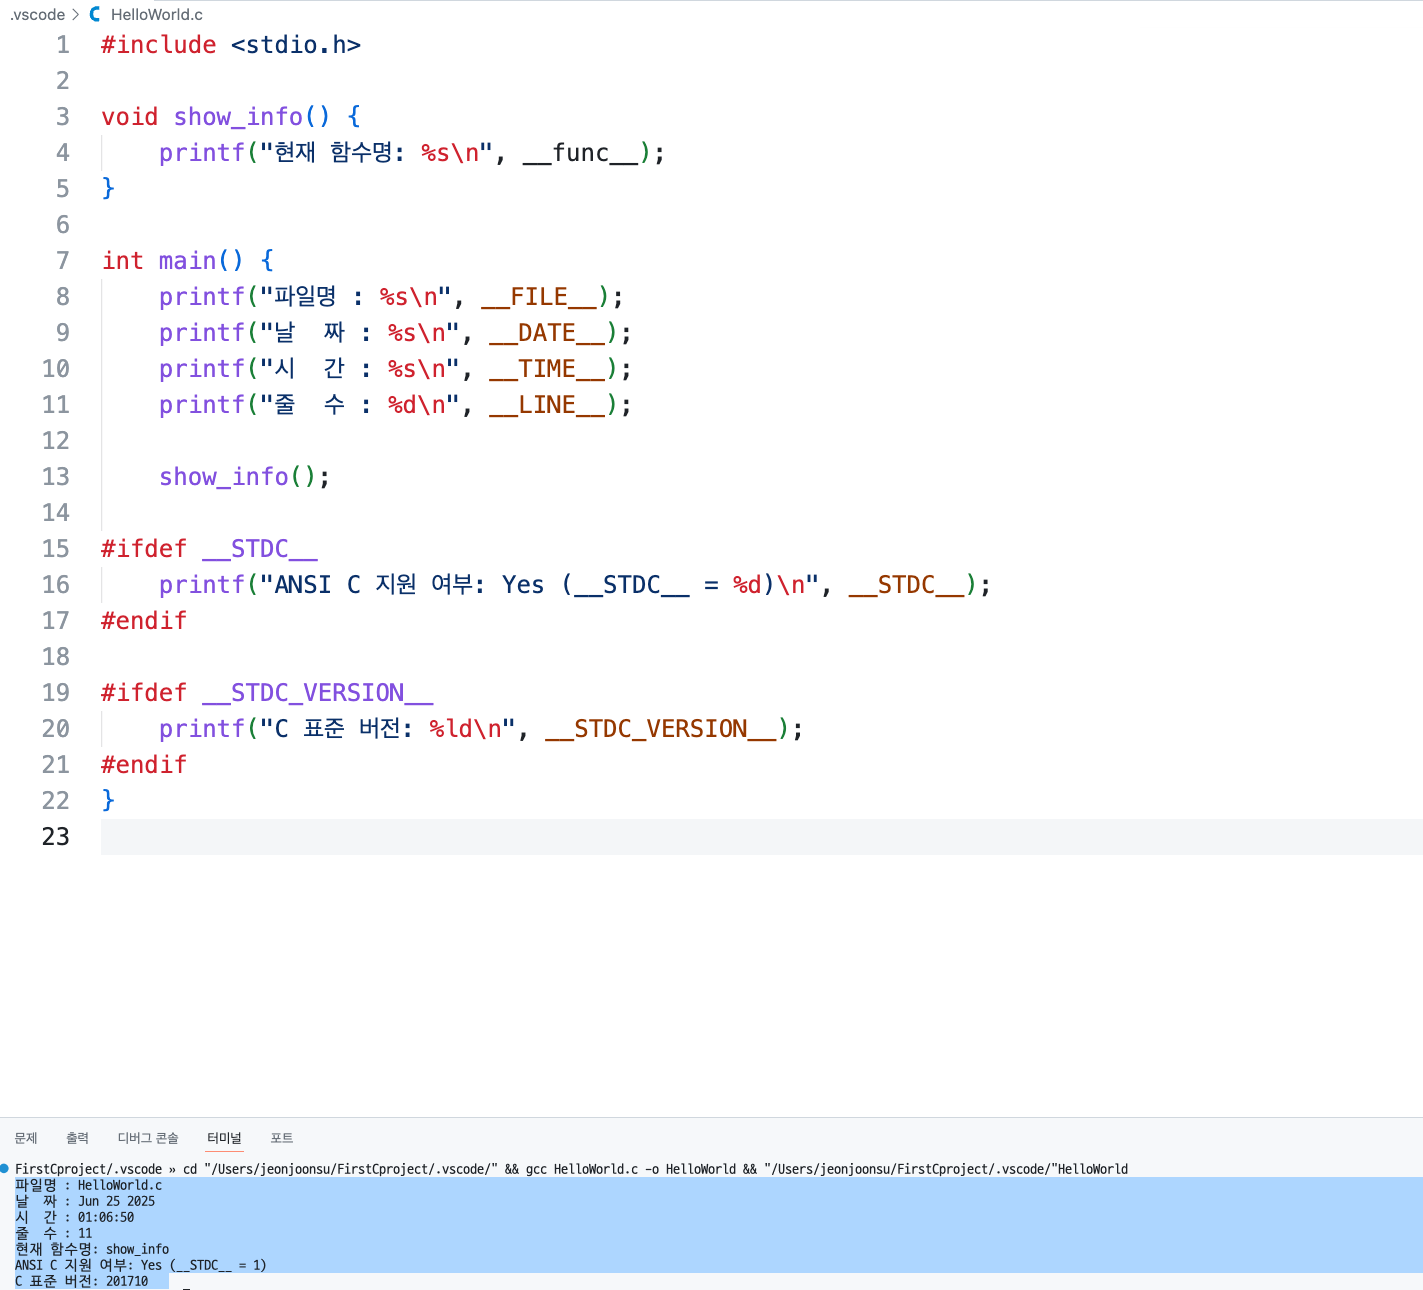Click the printf call on line 16
1423x1290 pixels.
point(202,585)
